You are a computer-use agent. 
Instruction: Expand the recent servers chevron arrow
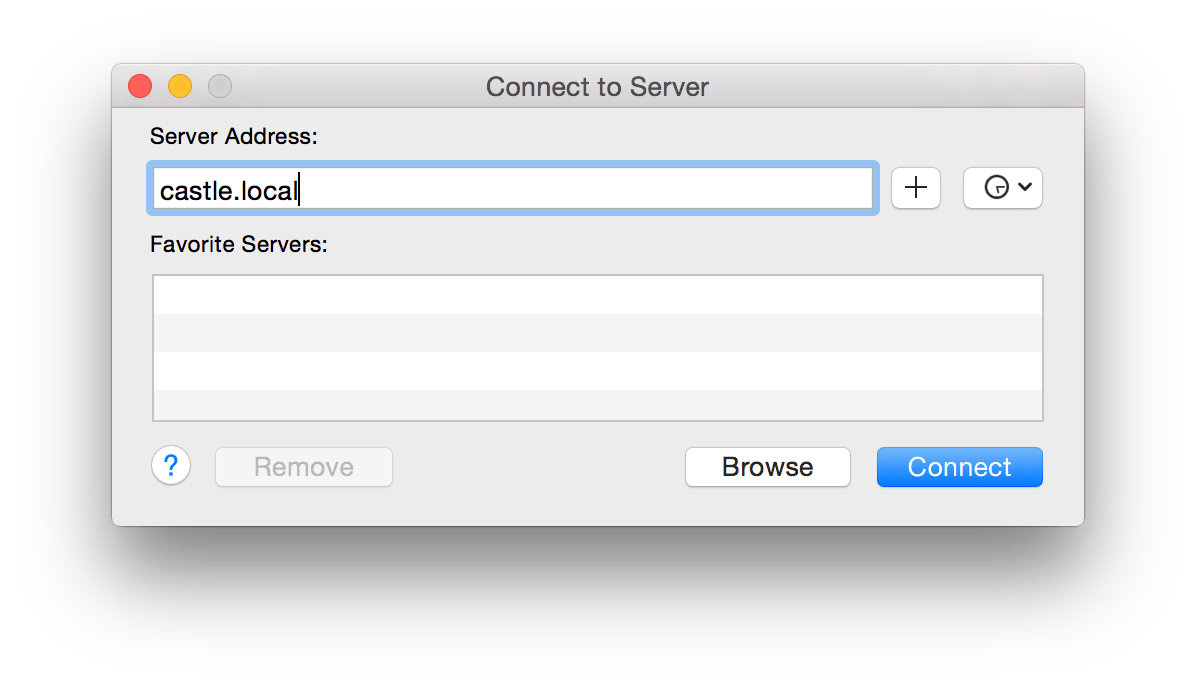1024,188
